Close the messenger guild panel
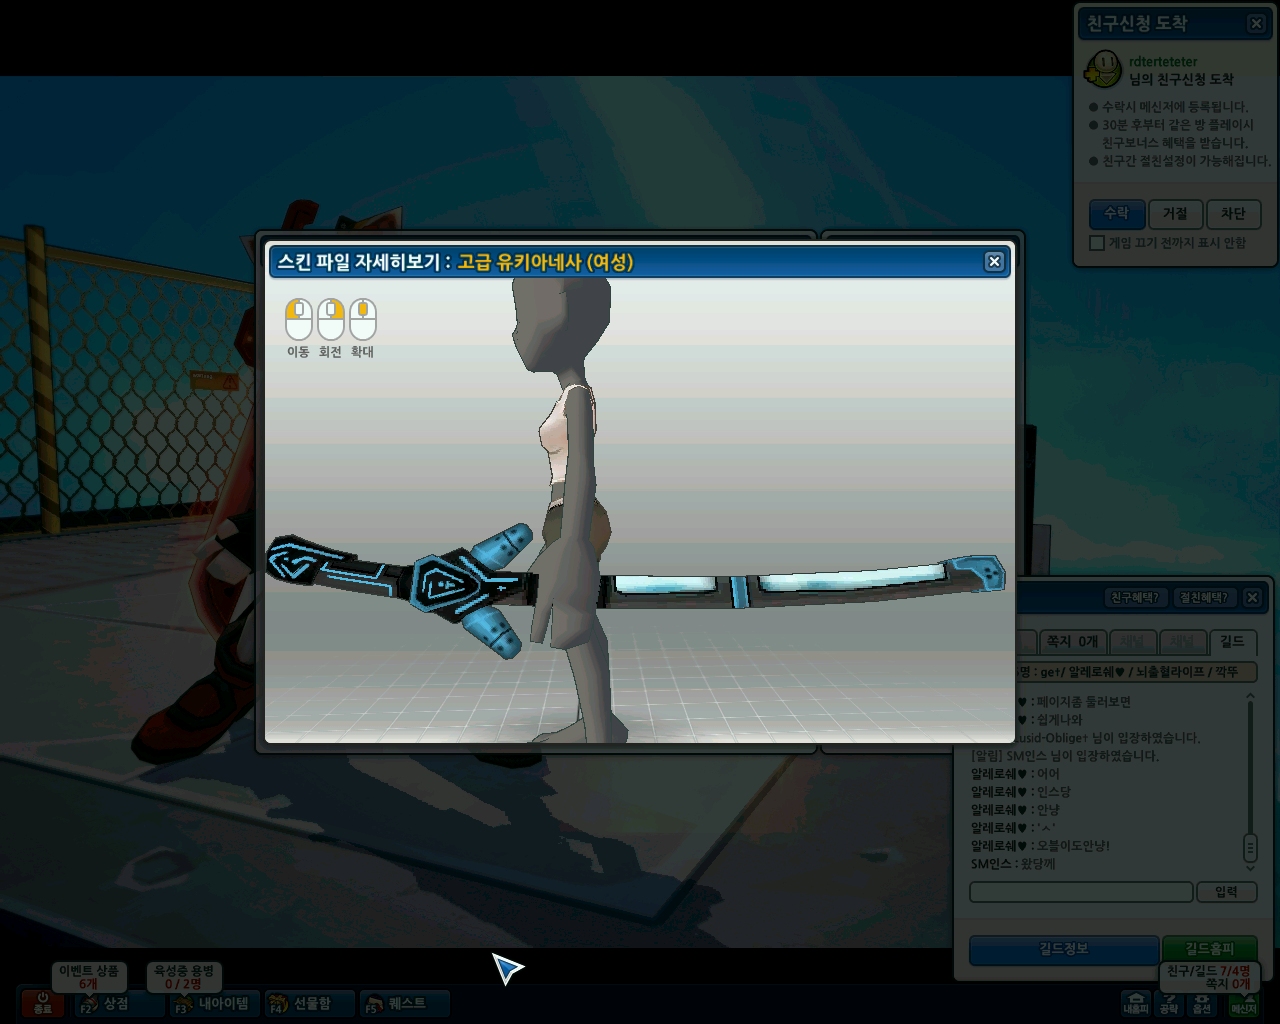1280x1024 pixels. [1252, 597]
